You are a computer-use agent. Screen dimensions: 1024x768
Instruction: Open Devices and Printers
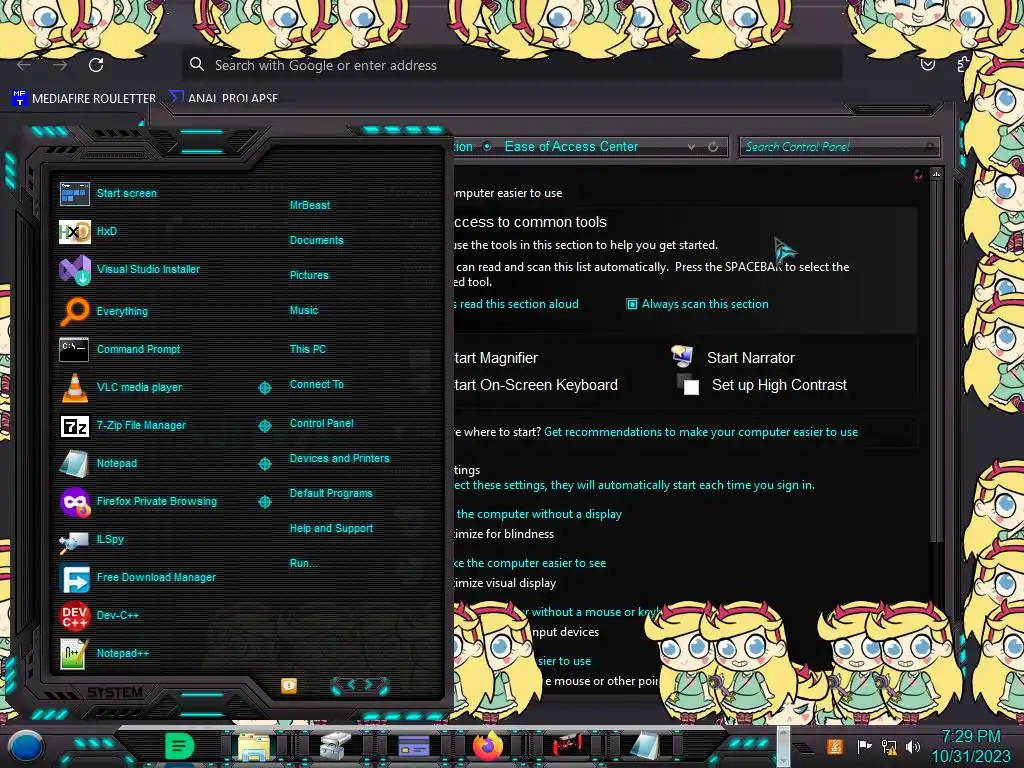coord(340,458)
